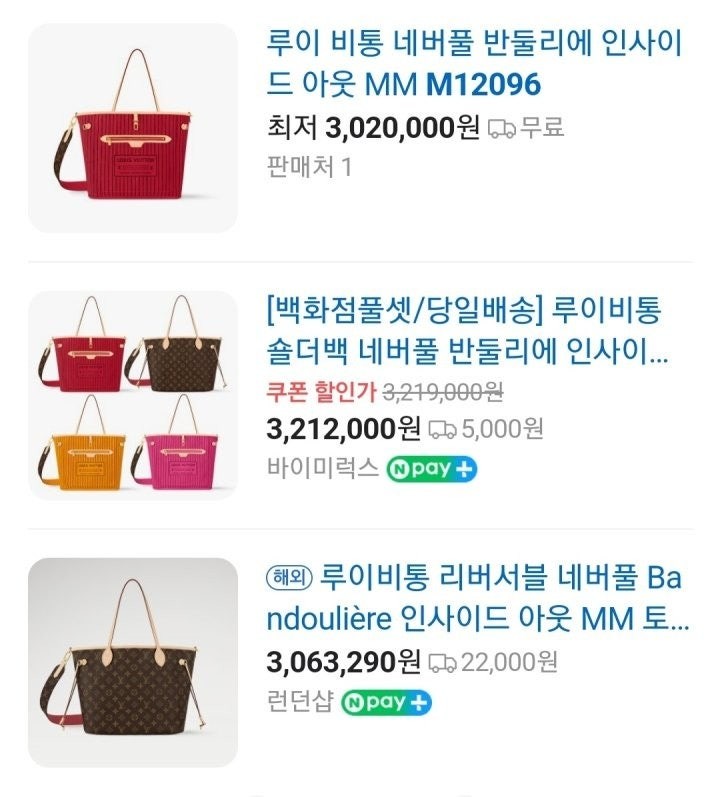Click the truck icon beside 5,000원 shipping
The image size is (720, 797).
pos(442,430)
